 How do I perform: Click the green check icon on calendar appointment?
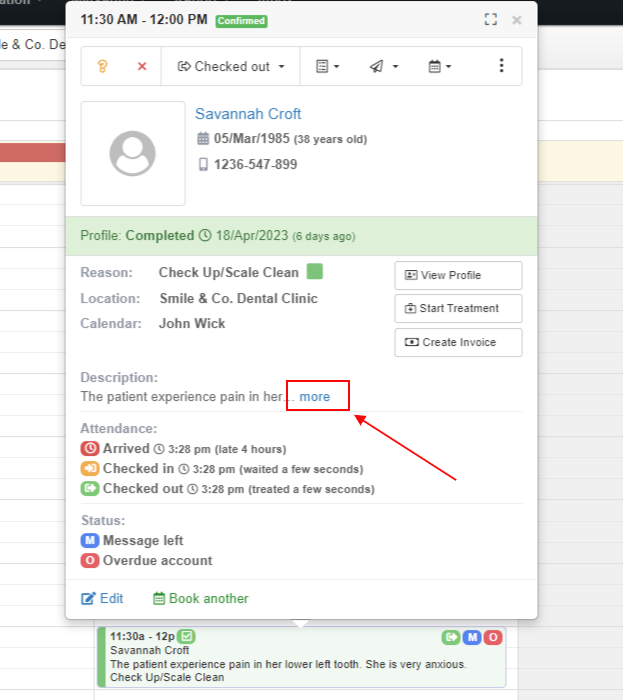[x=186, y=636]
